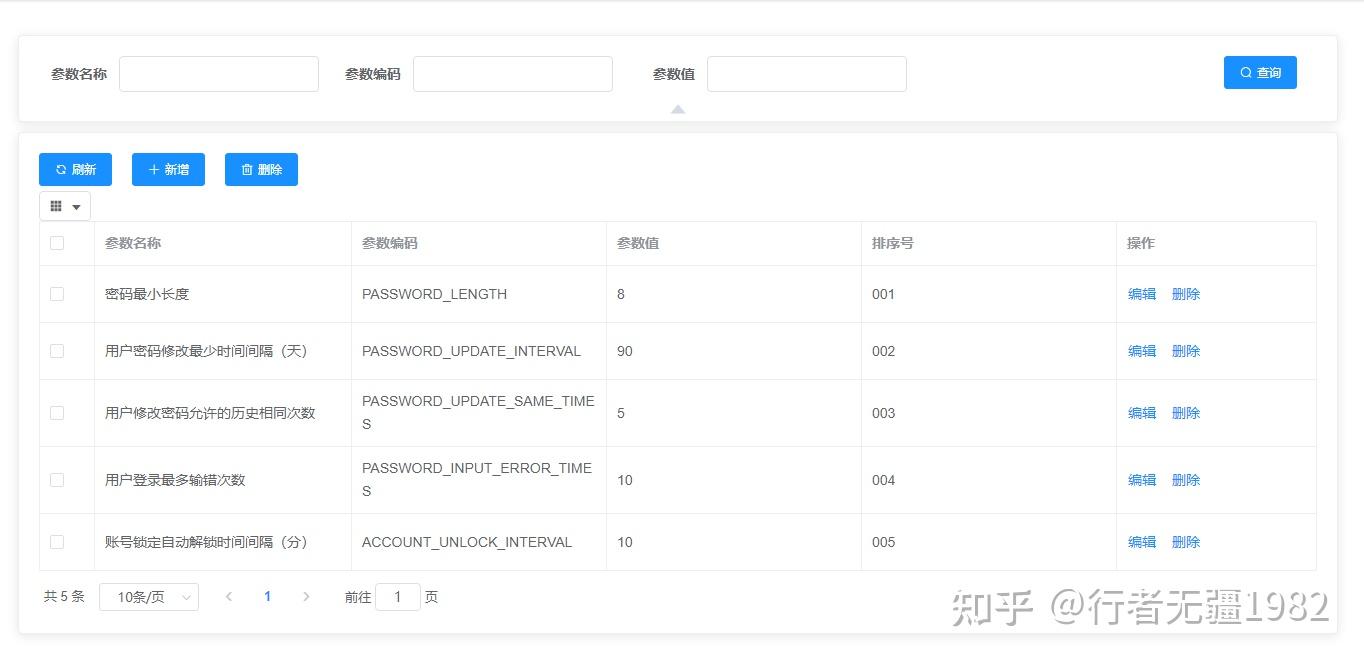The width and height of the screenshot is (1364, 663).
Task: Select the ACCOUNT_UNLOCK_INTERVAL code cell
Action: [x=479, y=542]
